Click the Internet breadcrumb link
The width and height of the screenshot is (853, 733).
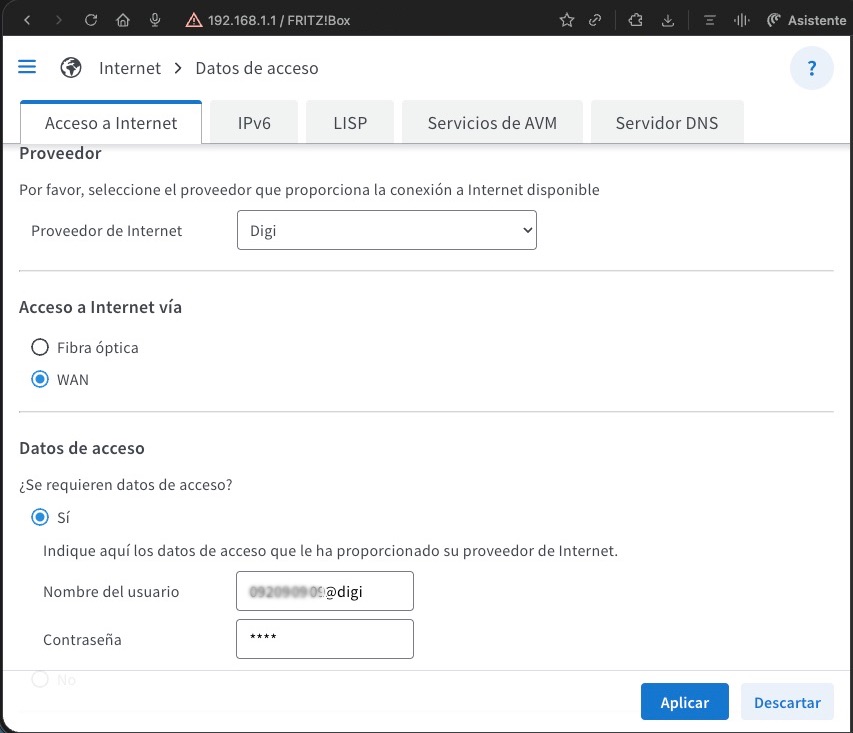(130, 69)
